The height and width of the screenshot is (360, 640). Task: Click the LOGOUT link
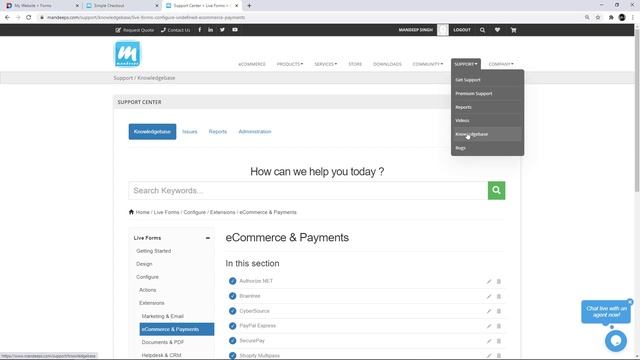pos(462,30)
